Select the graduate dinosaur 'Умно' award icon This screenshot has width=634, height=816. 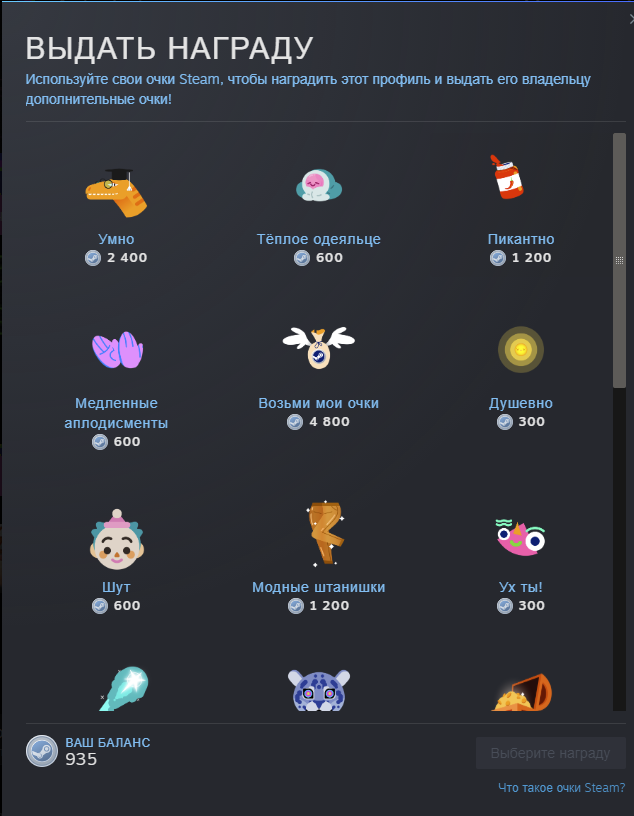click(116, 193)
